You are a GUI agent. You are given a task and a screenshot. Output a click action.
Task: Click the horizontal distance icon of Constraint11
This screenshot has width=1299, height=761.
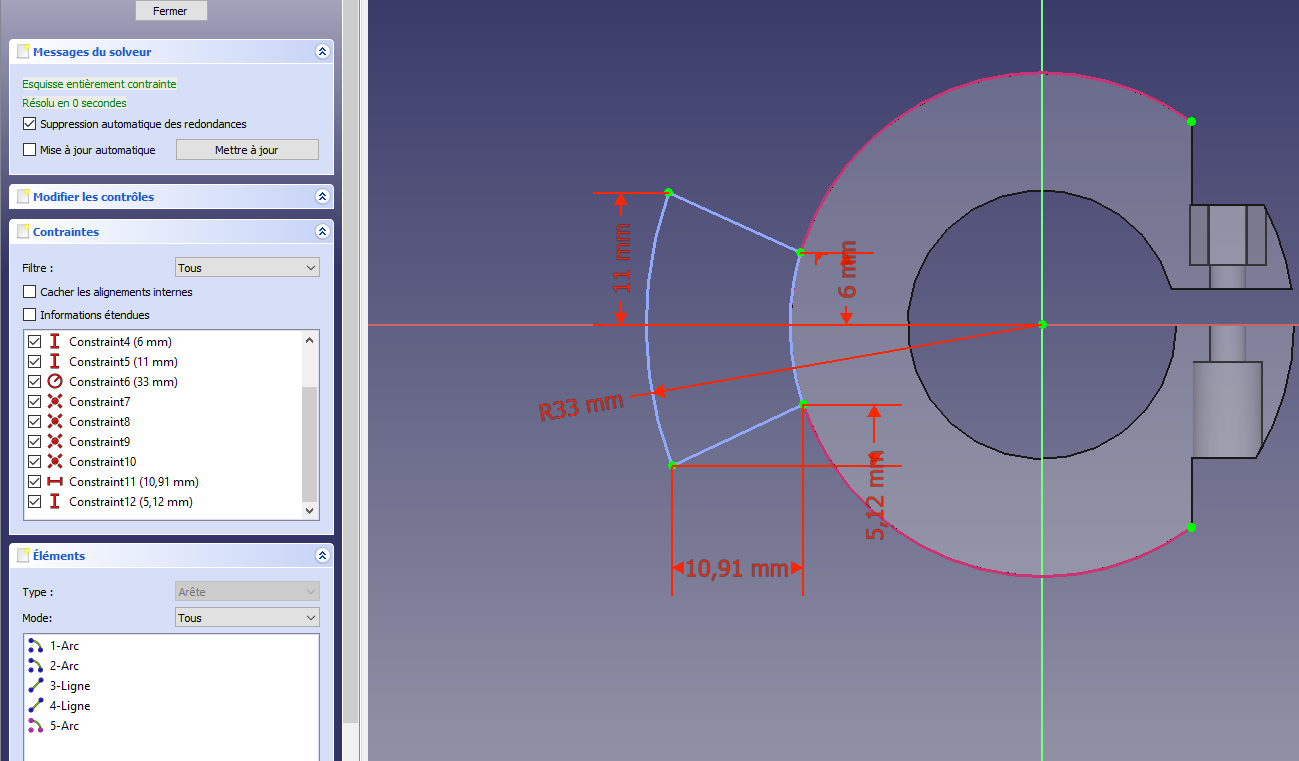pyautogui.click(x=55, y=482)
